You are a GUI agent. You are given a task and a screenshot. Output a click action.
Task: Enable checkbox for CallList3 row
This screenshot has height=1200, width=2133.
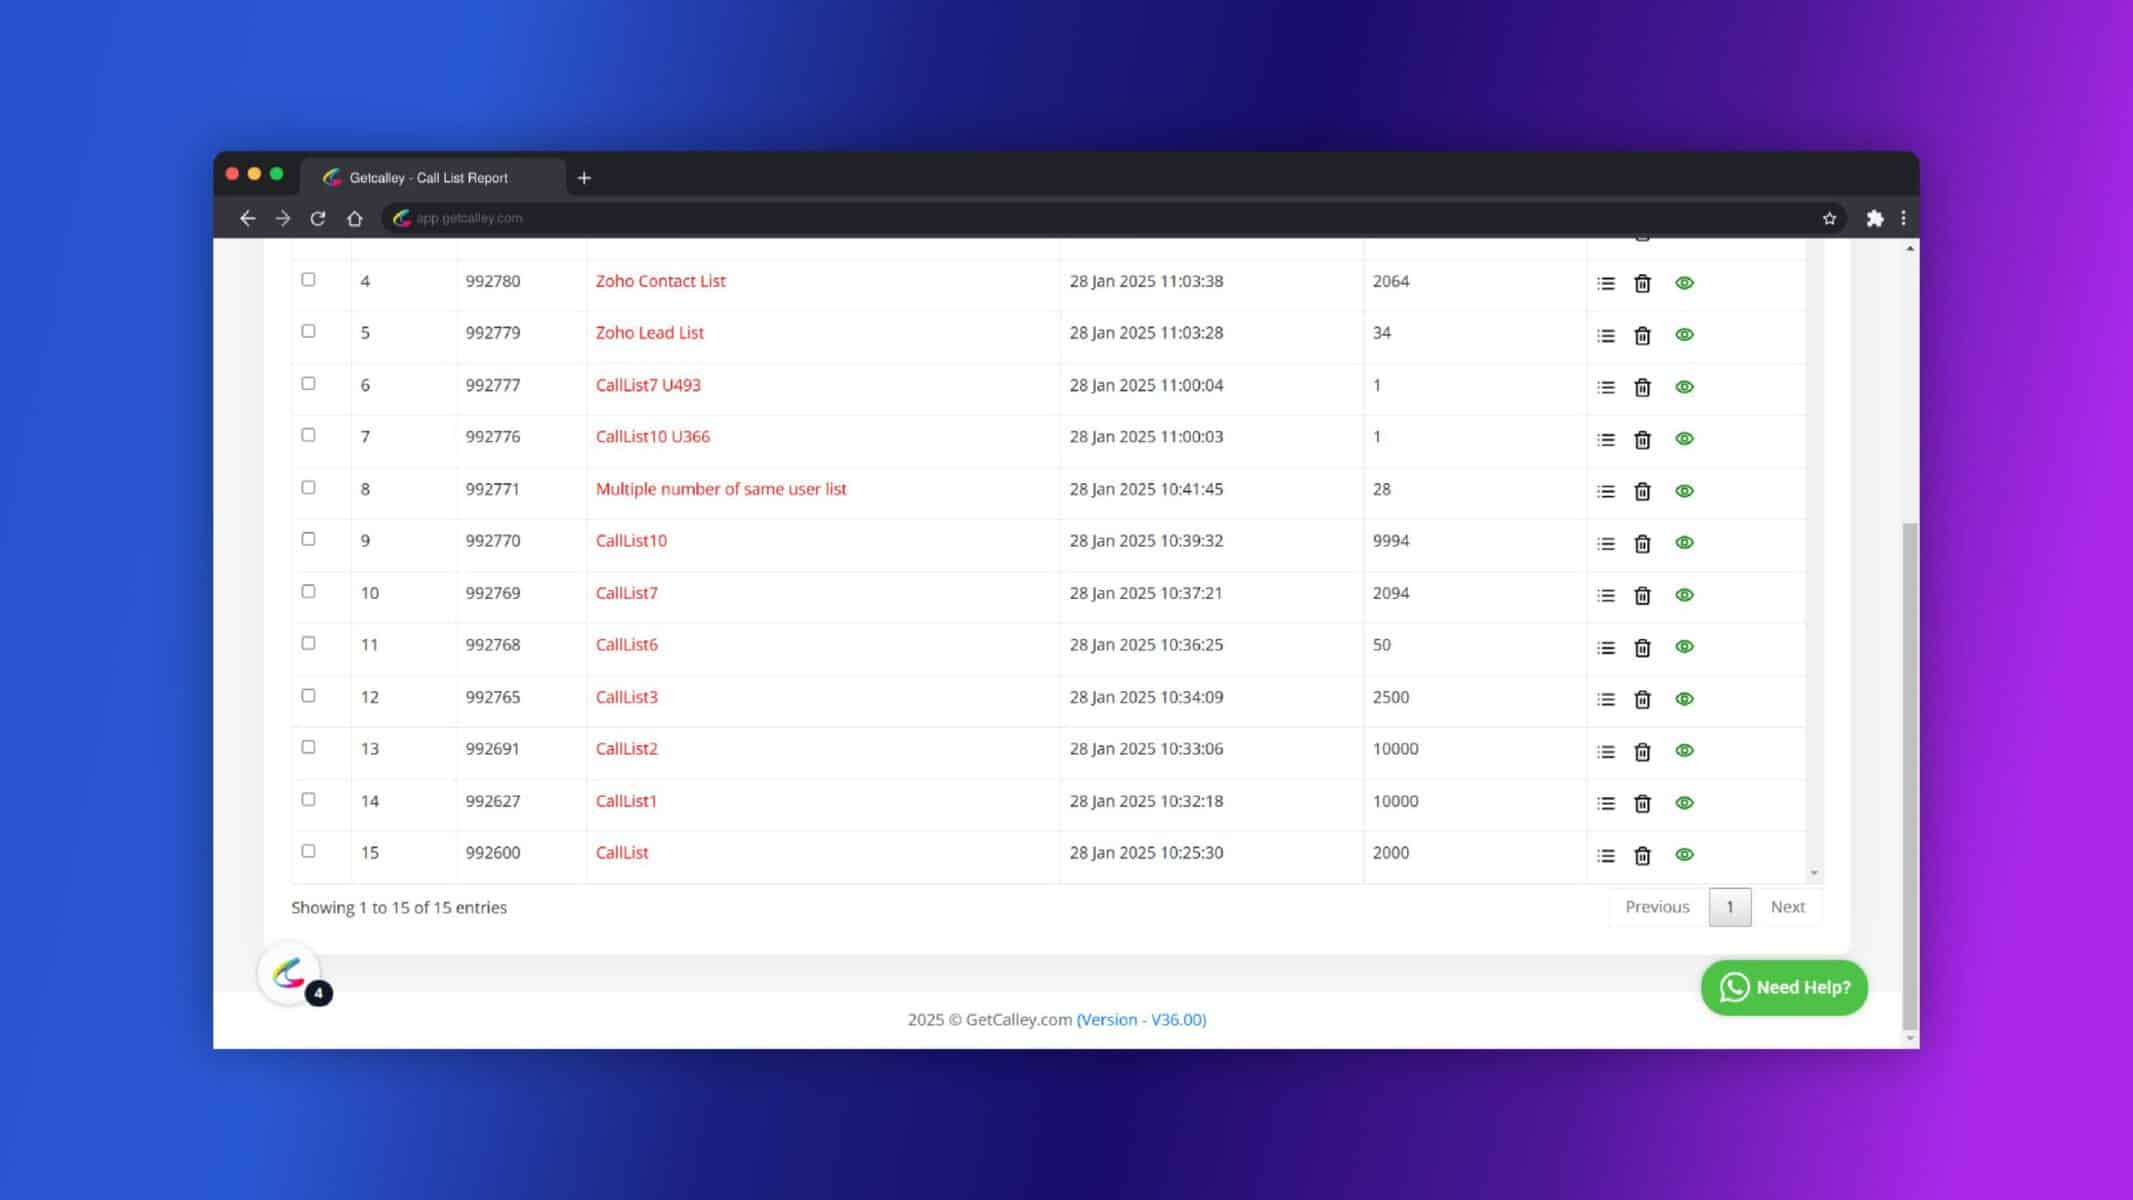[x=308, y=695]
